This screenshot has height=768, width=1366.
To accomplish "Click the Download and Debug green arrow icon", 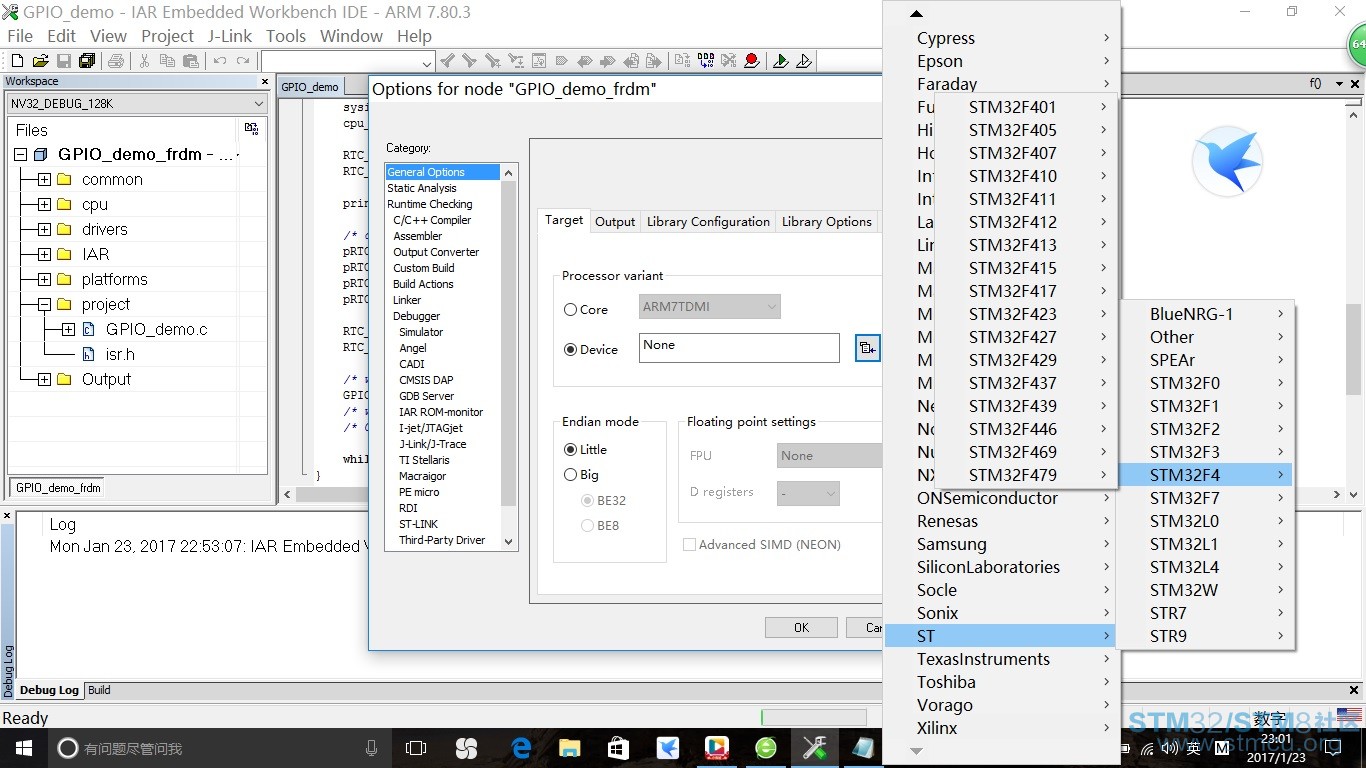I will pyautogui.click(x=781, y=61).
